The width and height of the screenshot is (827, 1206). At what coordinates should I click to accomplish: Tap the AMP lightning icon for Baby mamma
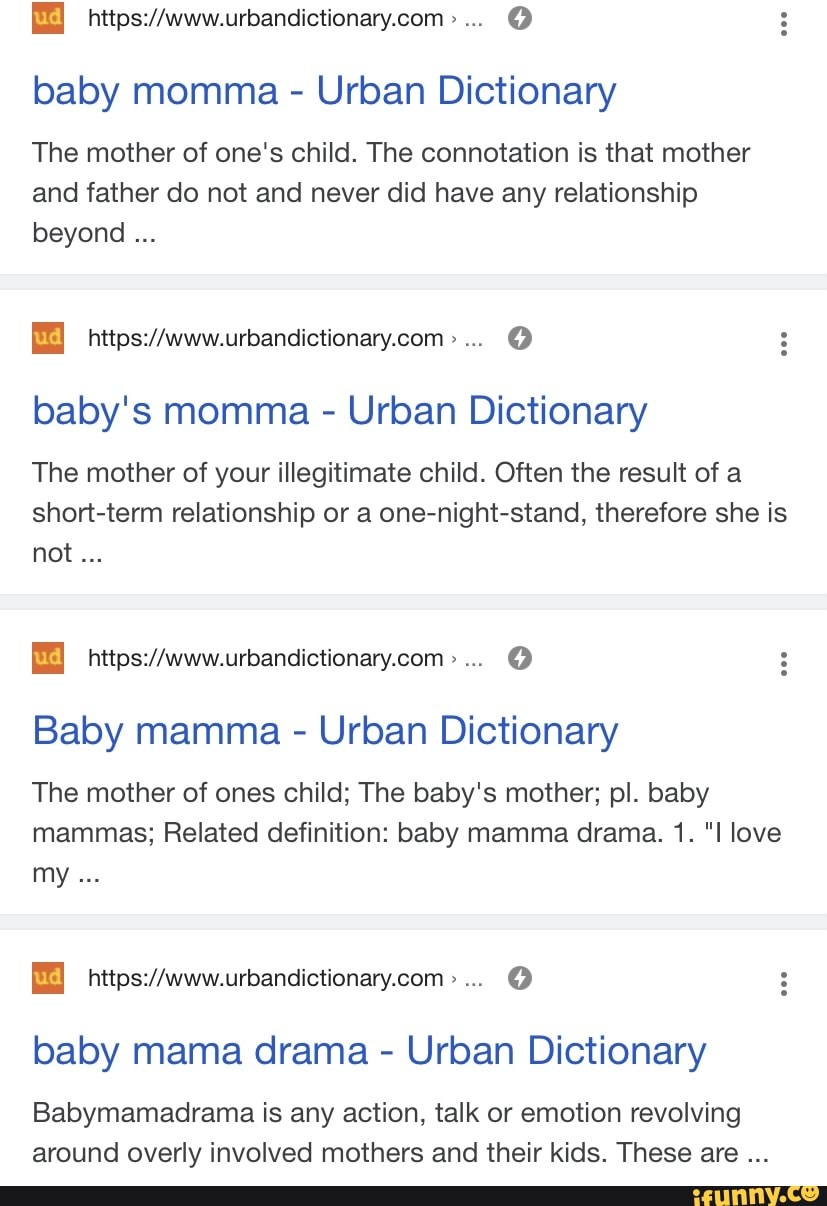(x=519, y=659)
